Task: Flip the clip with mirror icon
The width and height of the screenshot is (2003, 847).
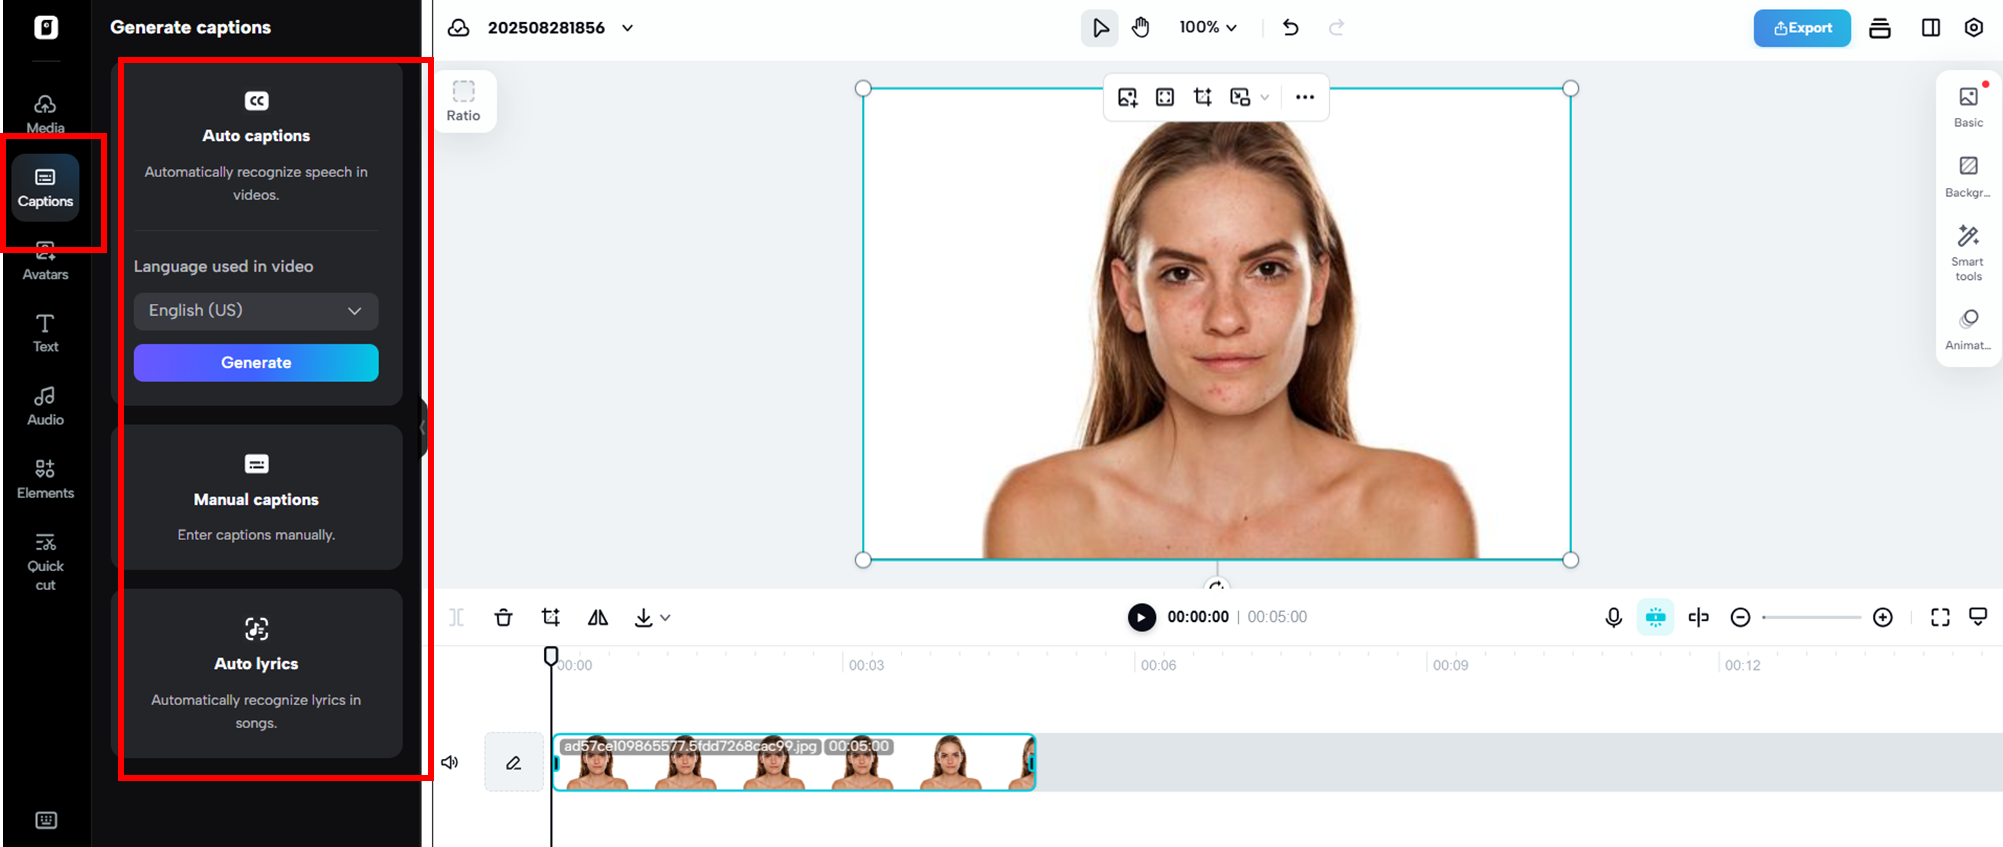Action: [x=597, y=617]
